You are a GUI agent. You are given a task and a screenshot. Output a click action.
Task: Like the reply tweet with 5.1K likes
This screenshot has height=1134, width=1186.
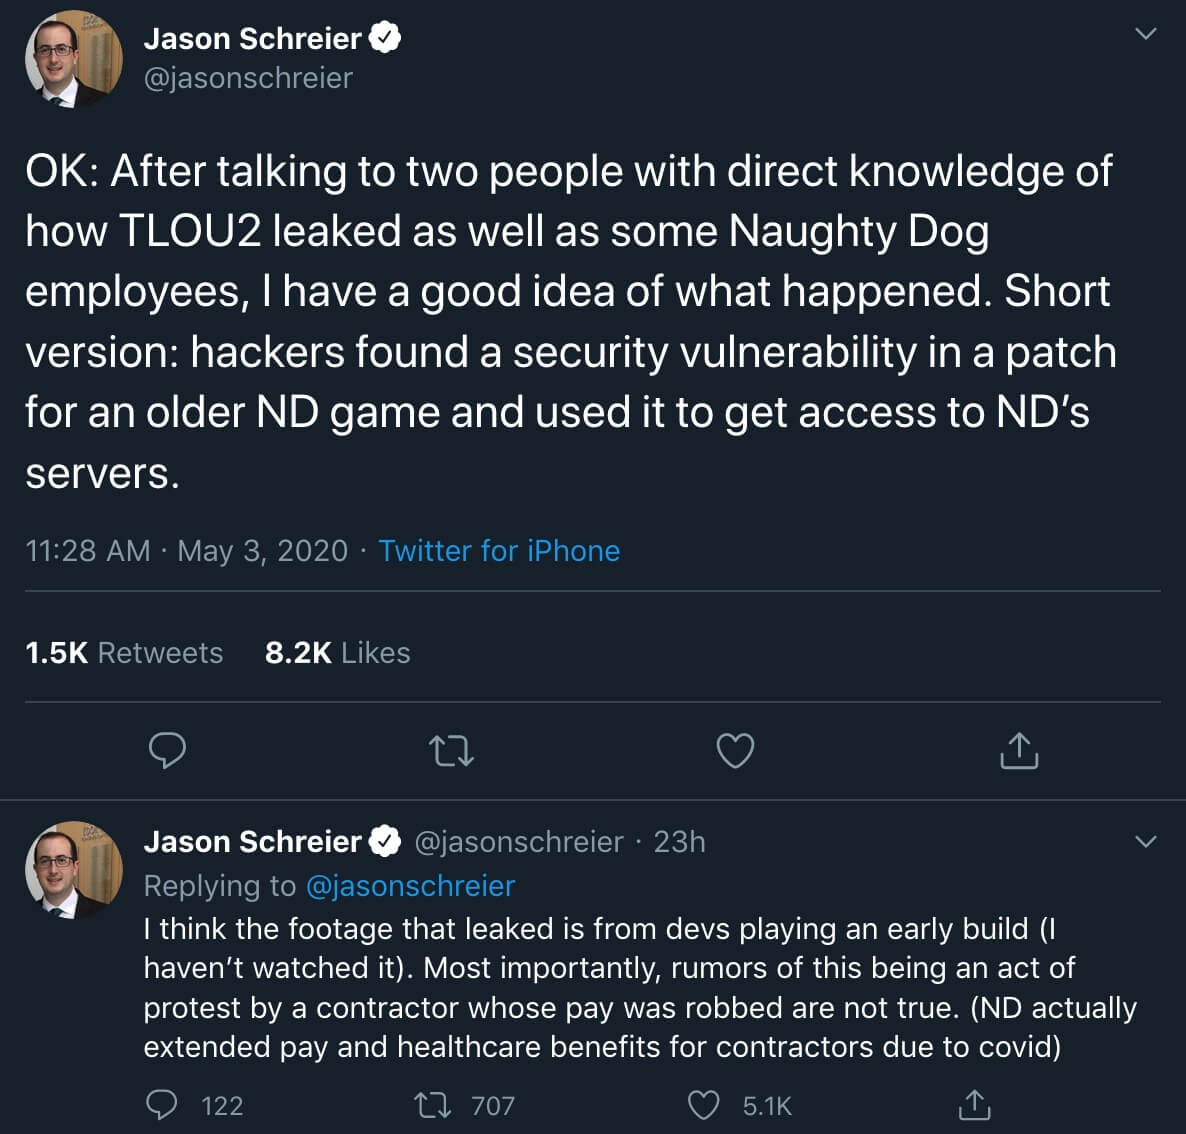[x=740, y=1105]
